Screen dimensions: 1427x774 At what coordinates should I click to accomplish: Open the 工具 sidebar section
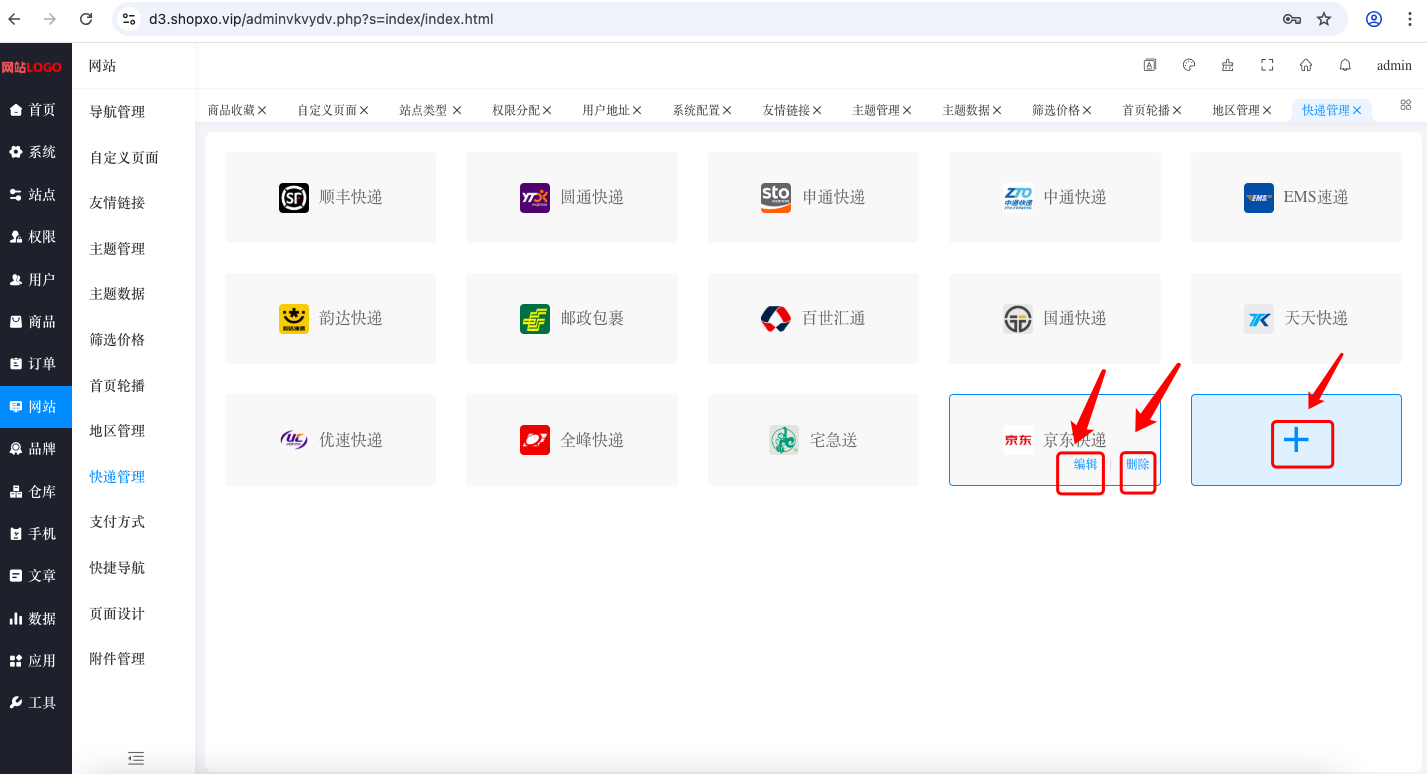(x=36, y=703)
